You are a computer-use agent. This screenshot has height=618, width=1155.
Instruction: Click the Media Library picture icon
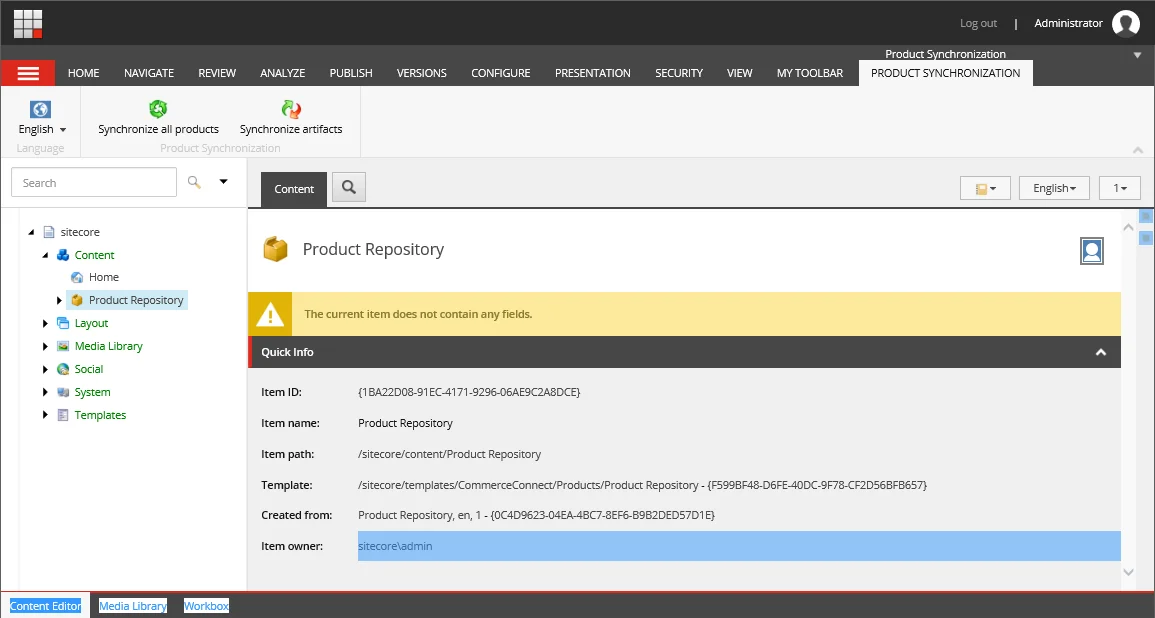[x=63, y=346]
